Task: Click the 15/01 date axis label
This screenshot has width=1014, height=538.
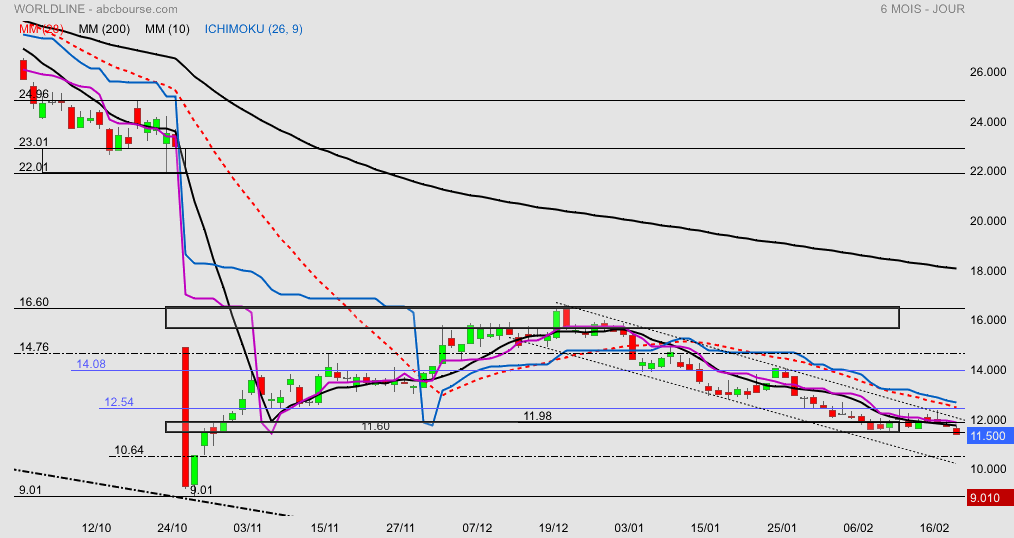Action: pyautogui.click(x=706, y=528)
